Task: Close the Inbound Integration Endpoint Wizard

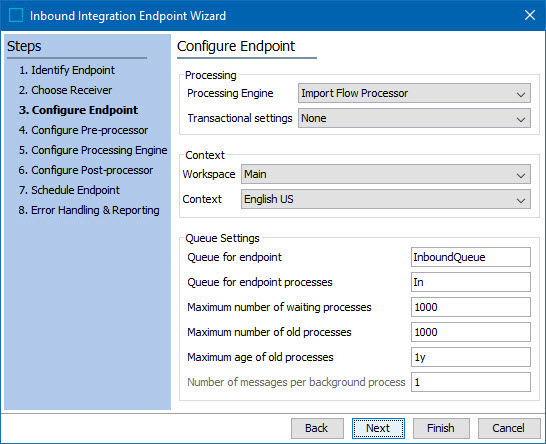Action: tap(530, 15)
